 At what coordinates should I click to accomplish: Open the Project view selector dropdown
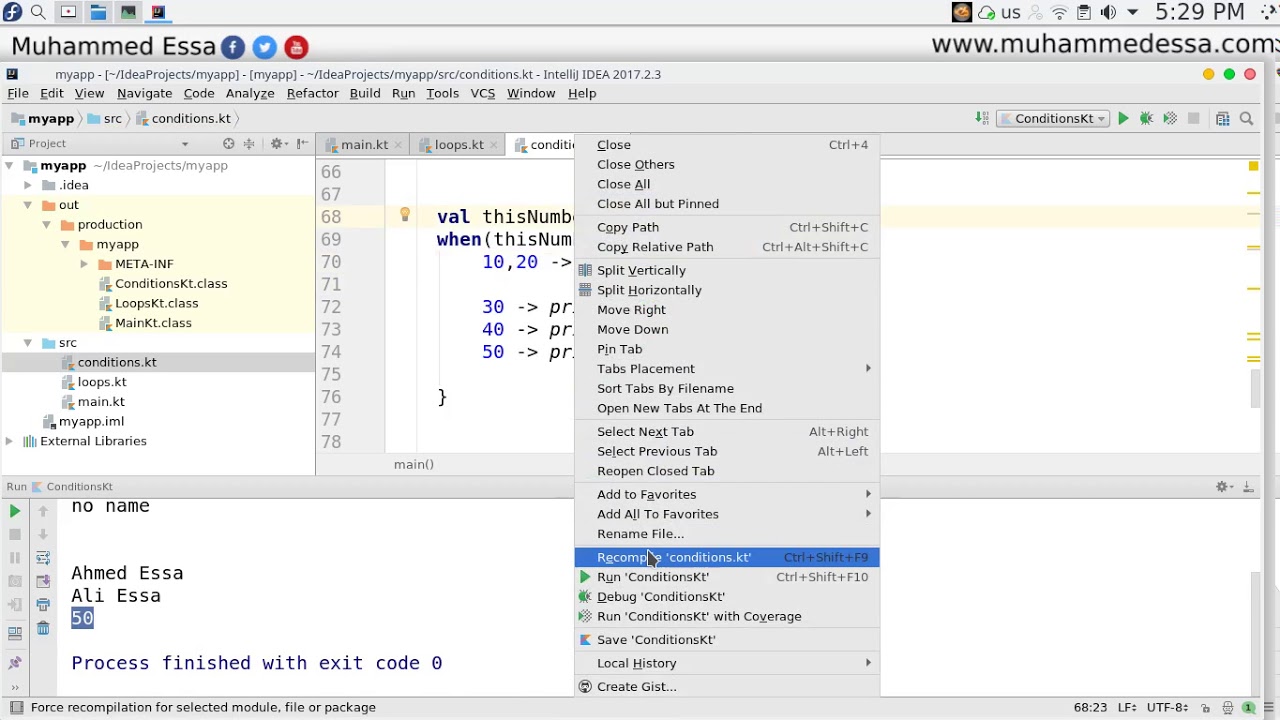point(184,144)
